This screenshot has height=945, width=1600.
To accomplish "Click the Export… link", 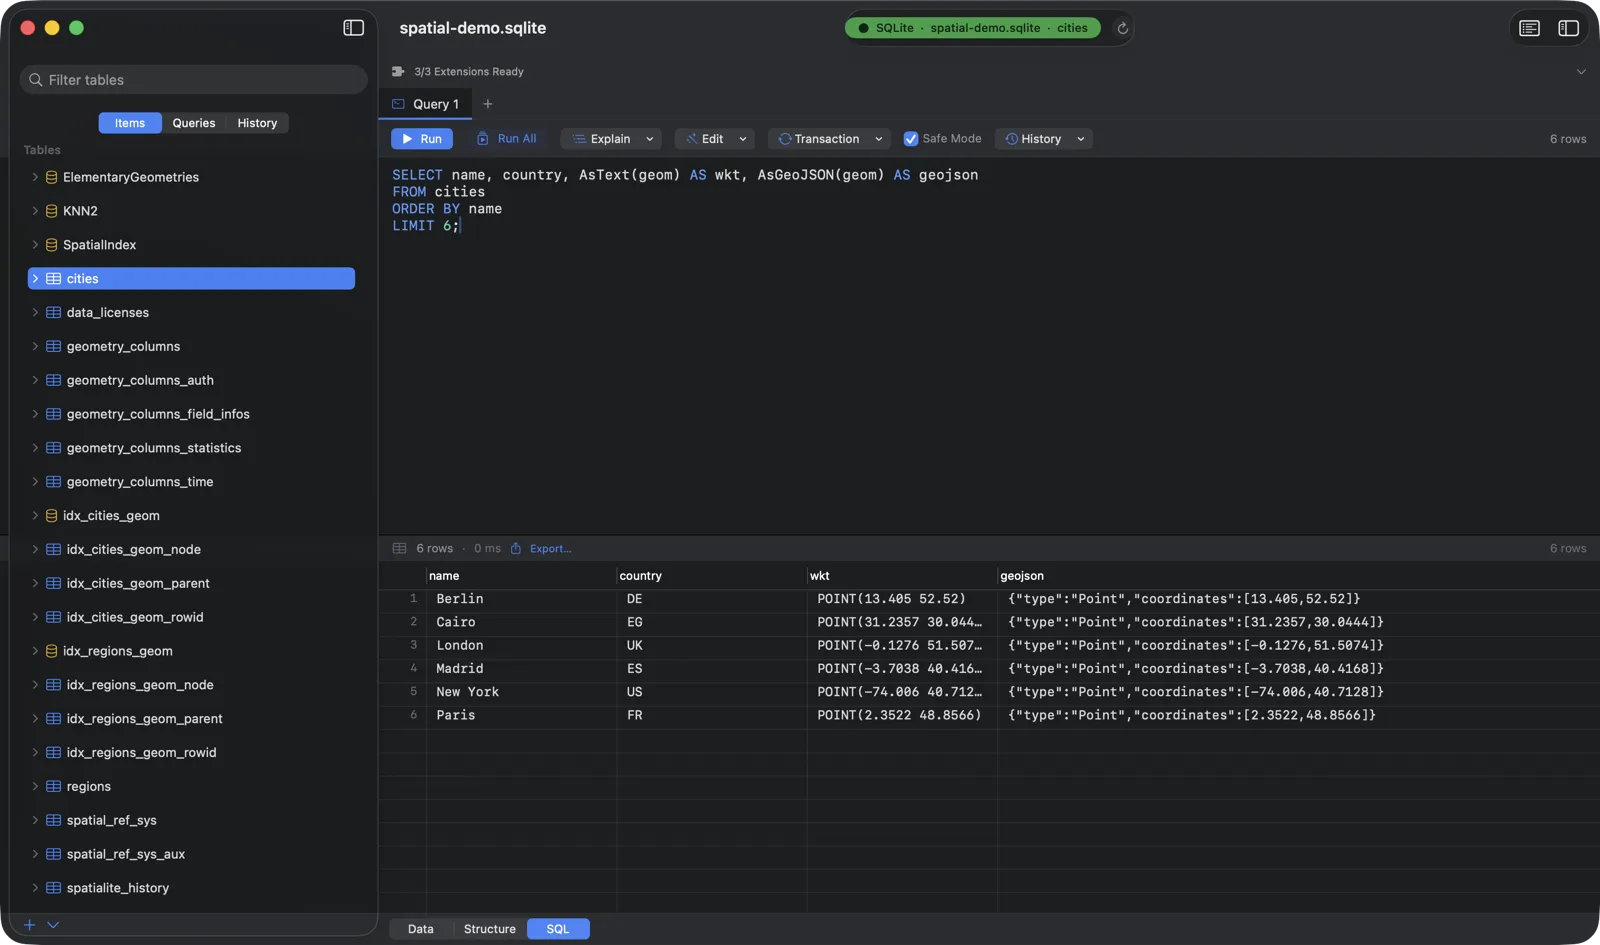I will pyautogui.click(x=550, y=548).
